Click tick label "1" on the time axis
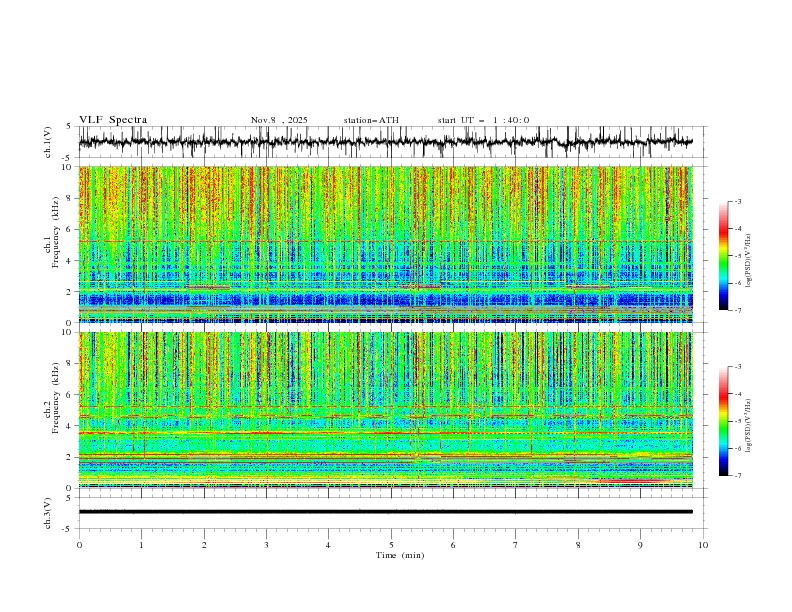The width and height of the screenshot is (792, 612). (141, 545)
